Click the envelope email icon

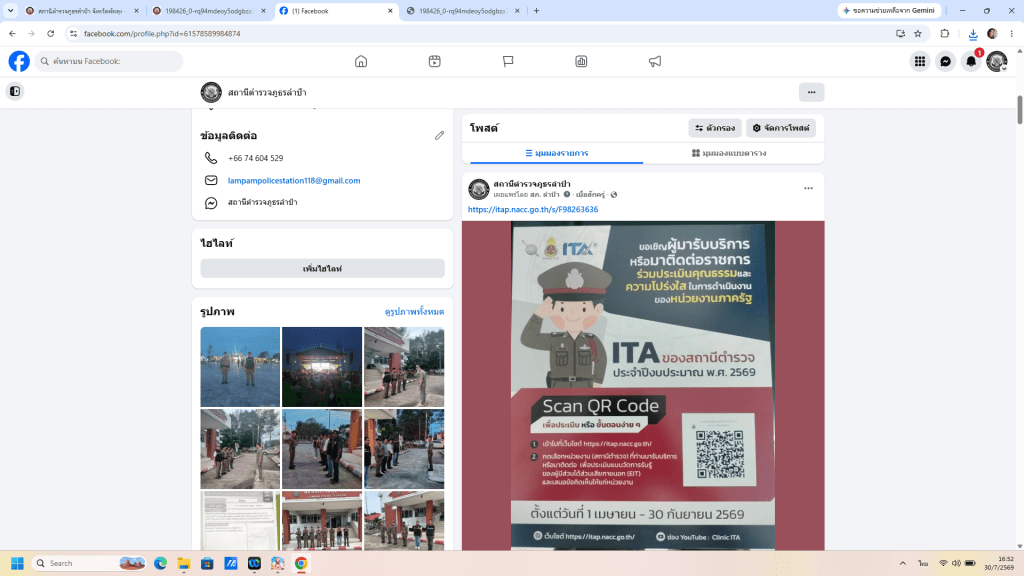click(211, 180)
